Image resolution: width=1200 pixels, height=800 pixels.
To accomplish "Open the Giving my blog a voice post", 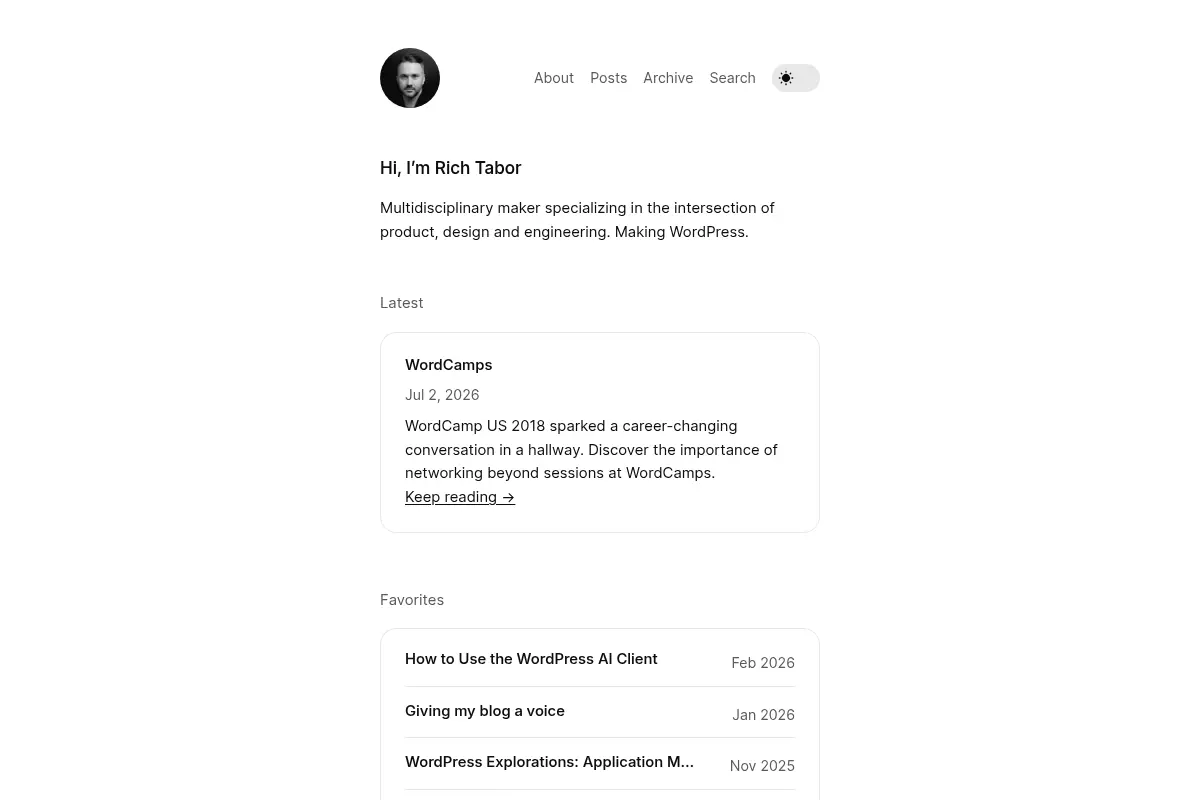I will click(485, 711).
